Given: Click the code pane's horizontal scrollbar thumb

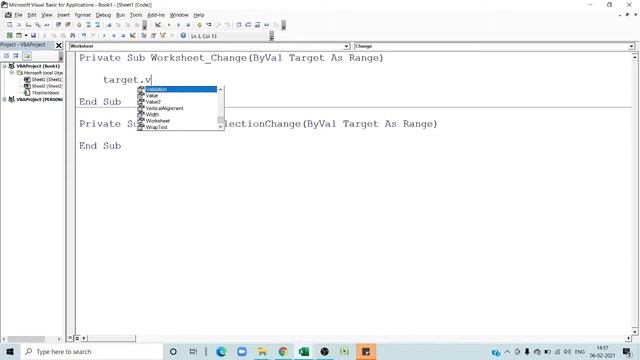Looking at the screenshot, I should point(111,338).
